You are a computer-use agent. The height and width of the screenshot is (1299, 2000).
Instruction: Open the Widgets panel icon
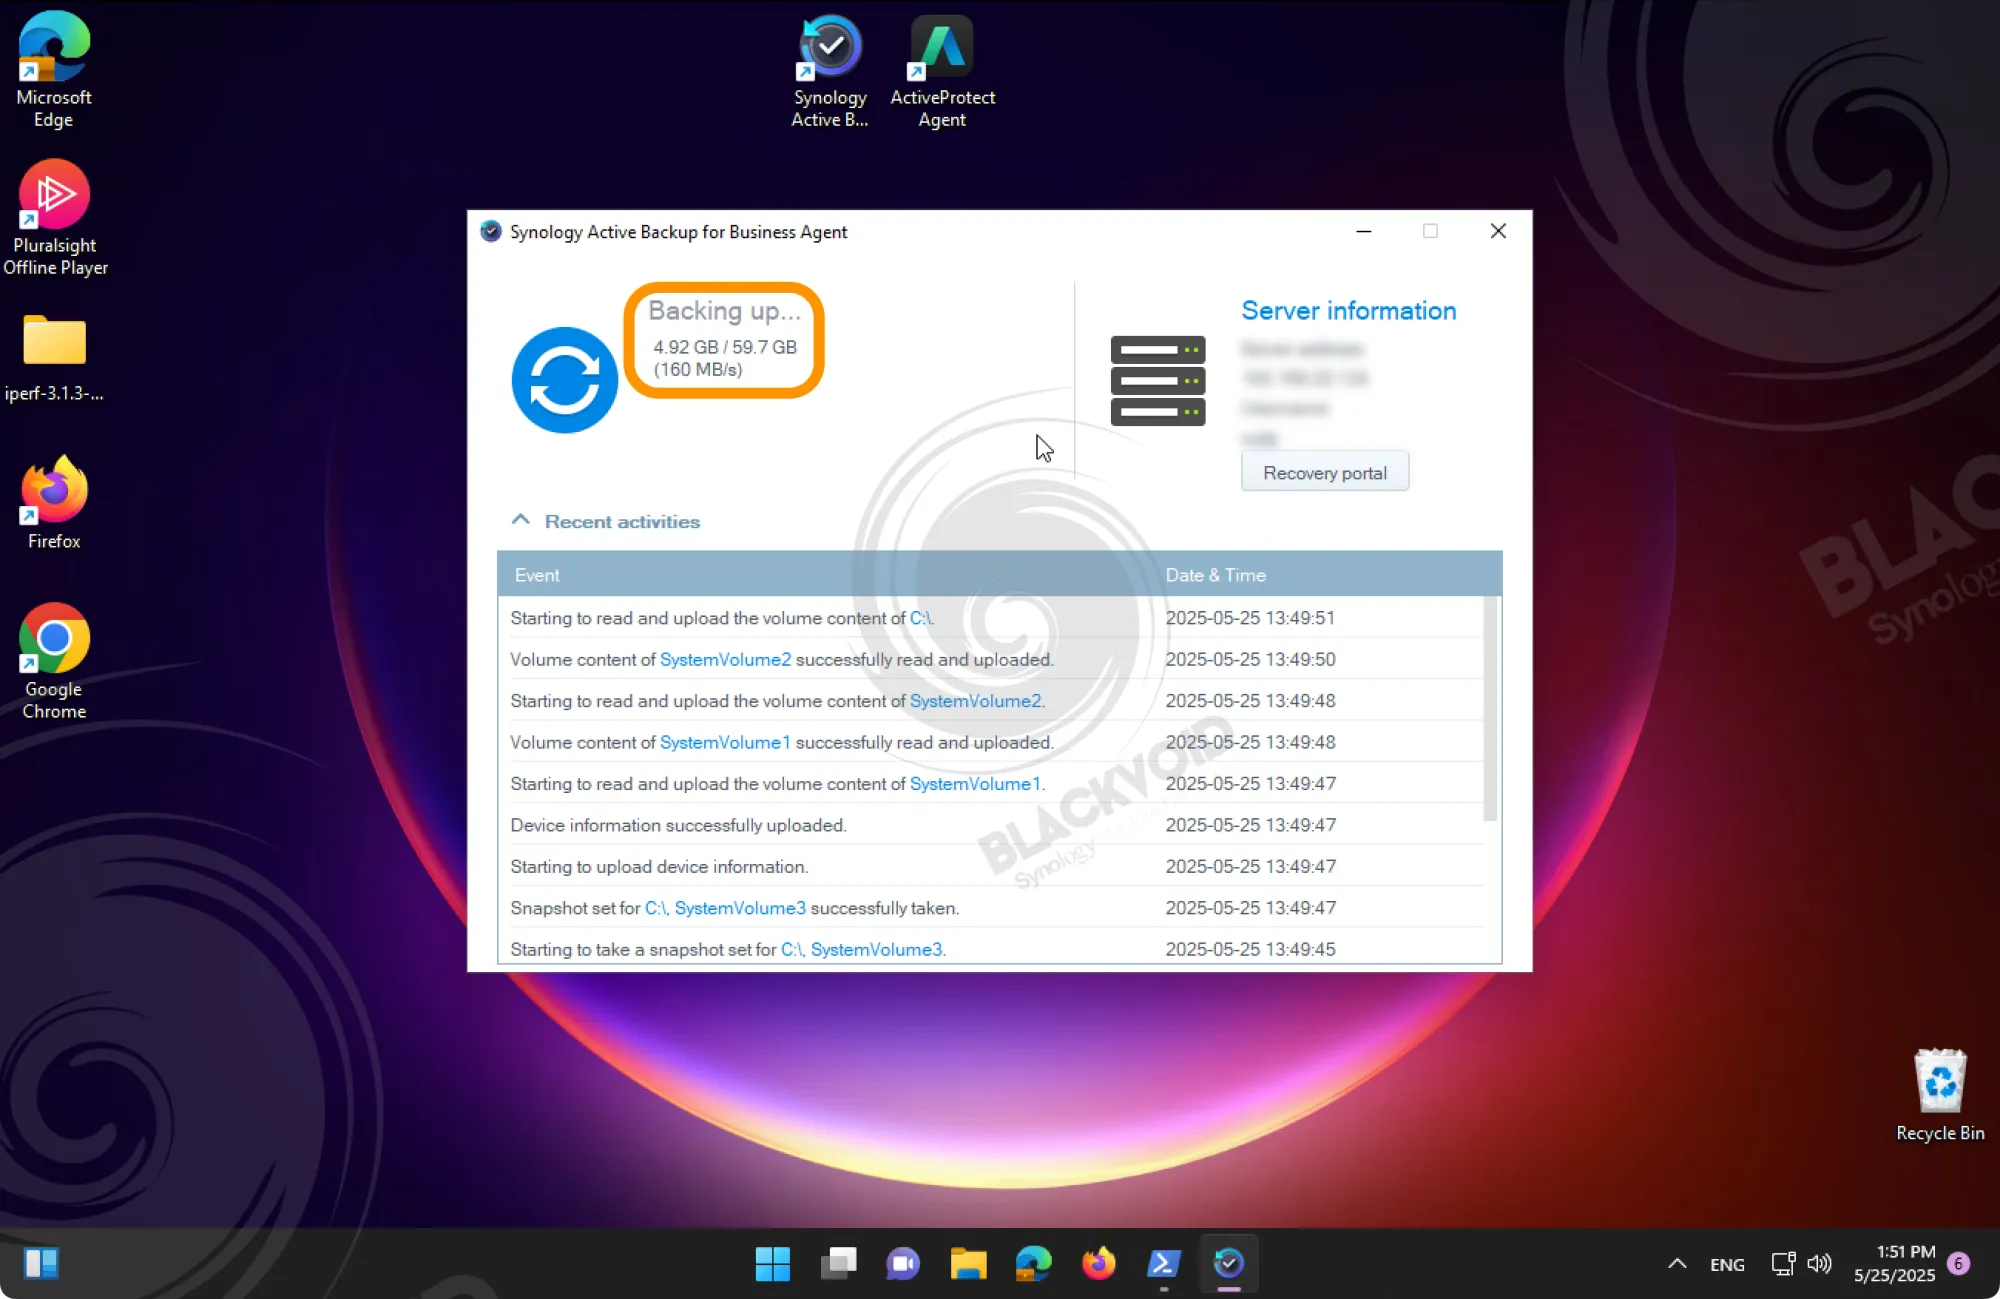point(41,1263)
